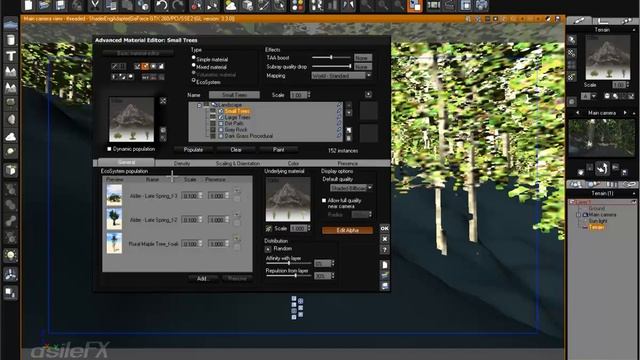
Task: Open the Color tab
Action: [293, 163]
